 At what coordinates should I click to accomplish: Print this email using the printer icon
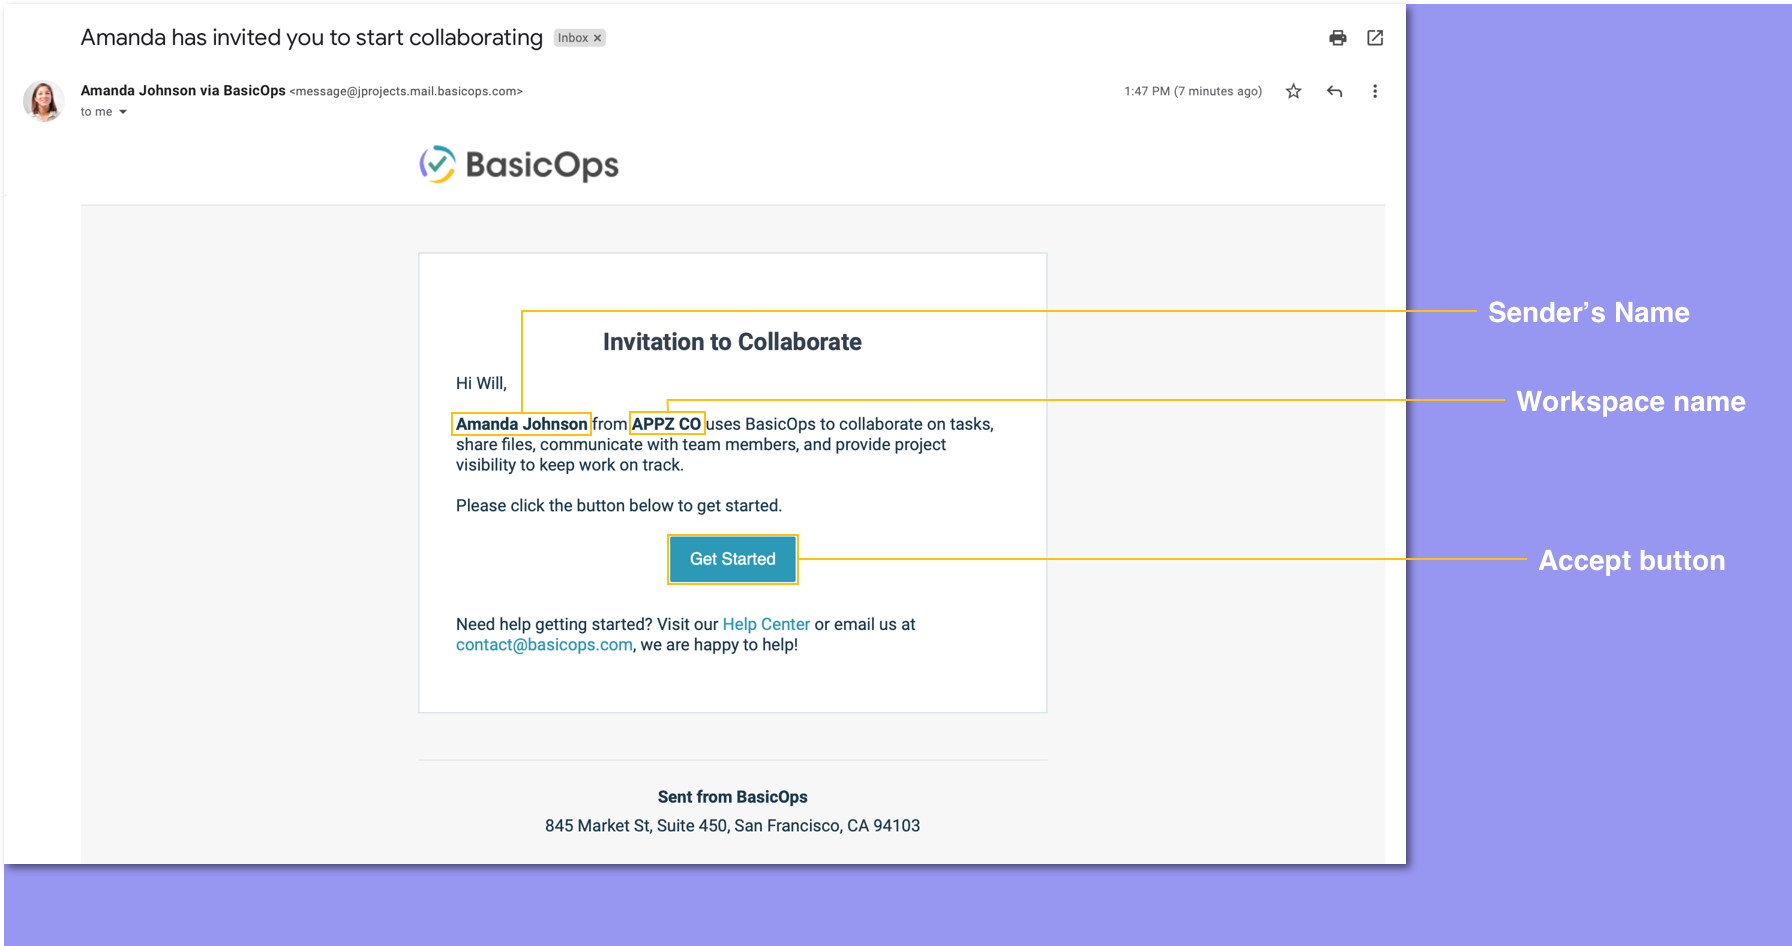click(x=1337, y=38)
